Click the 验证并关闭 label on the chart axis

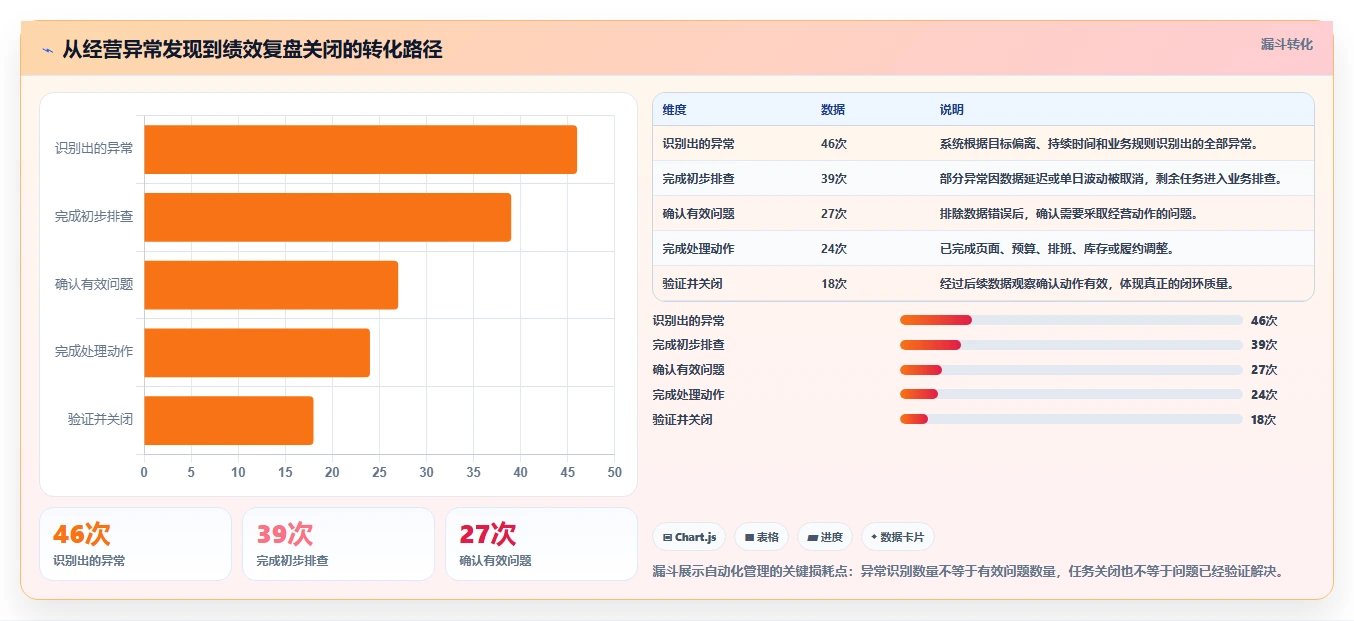(x=100, y=420)
